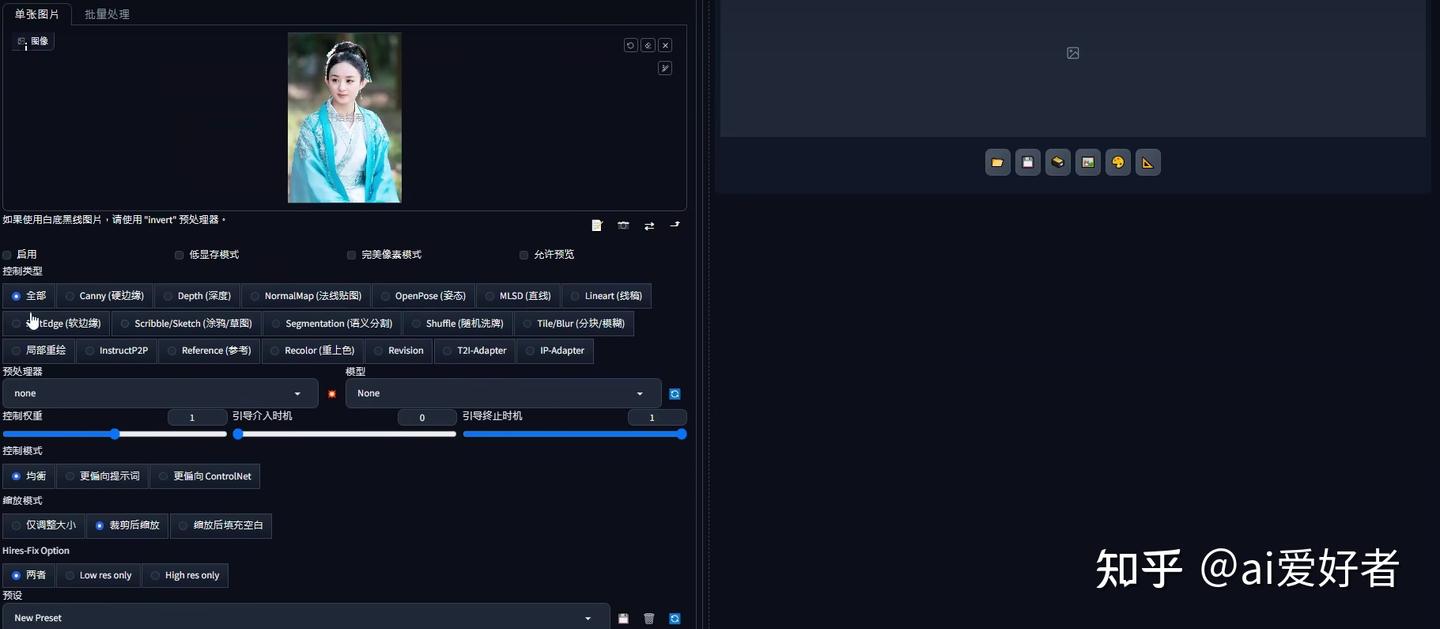Screen dimensions: 1440x629
Task: Choose the 仅调整大小 resize mode
Action: pos(43,525)
